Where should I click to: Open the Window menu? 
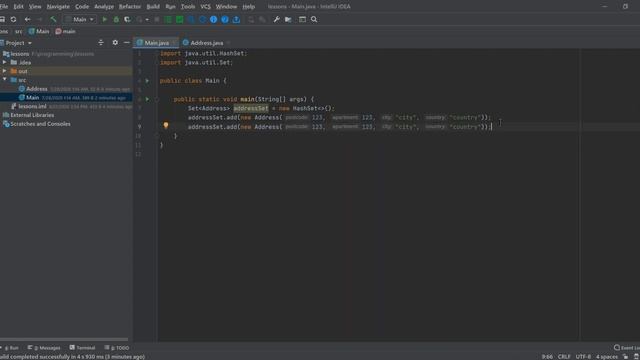pos(226,7)
